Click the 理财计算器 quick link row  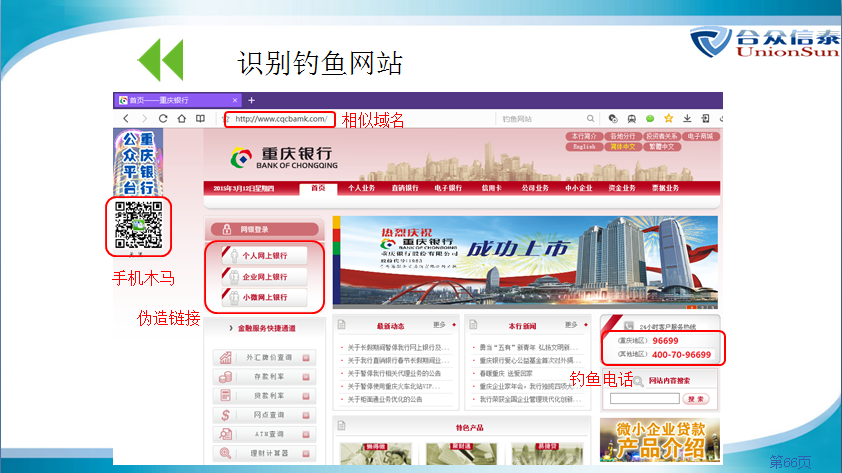click(264, 453)
